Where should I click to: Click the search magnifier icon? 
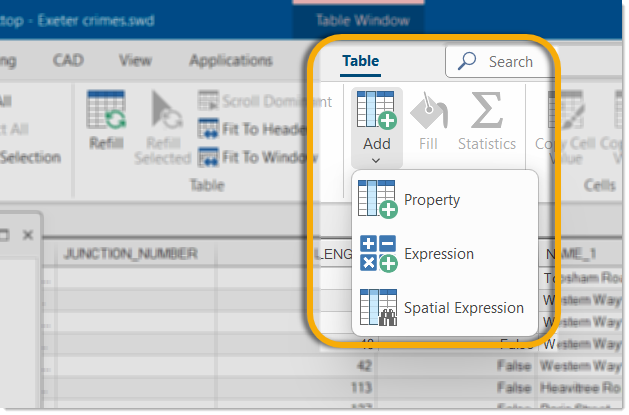467,61
